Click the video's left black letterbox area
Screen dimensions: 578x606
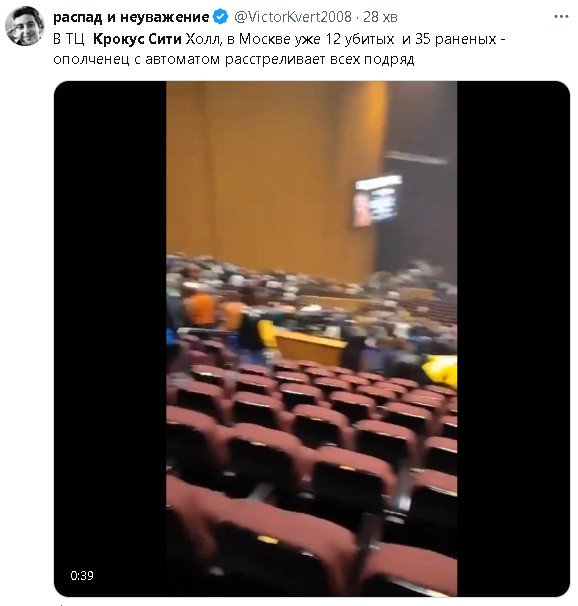[x=110, y=339]
